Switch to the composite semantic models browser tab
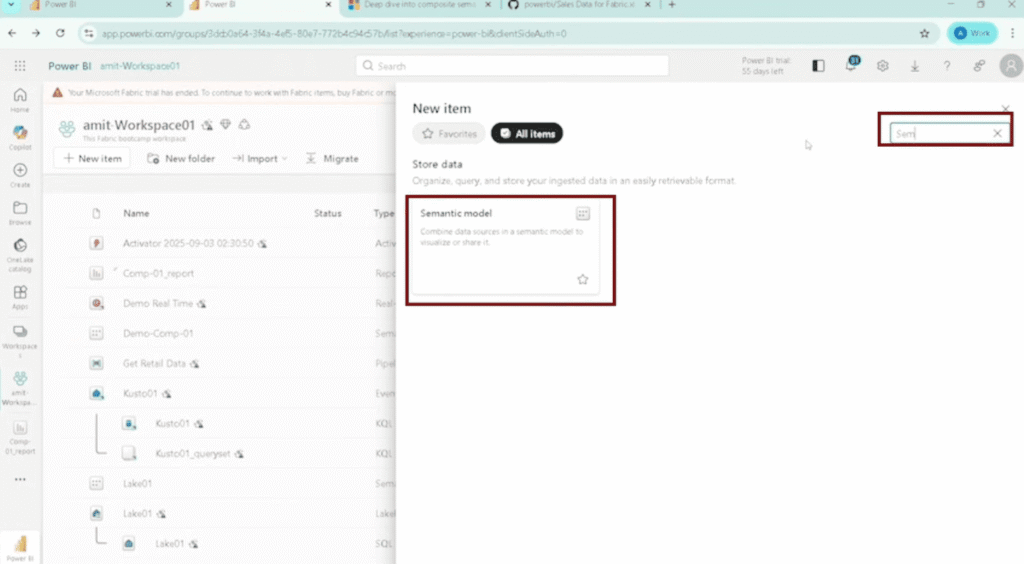Image resolution: width=1024 pixels, height=564 pixels. (x=418, y=5)
